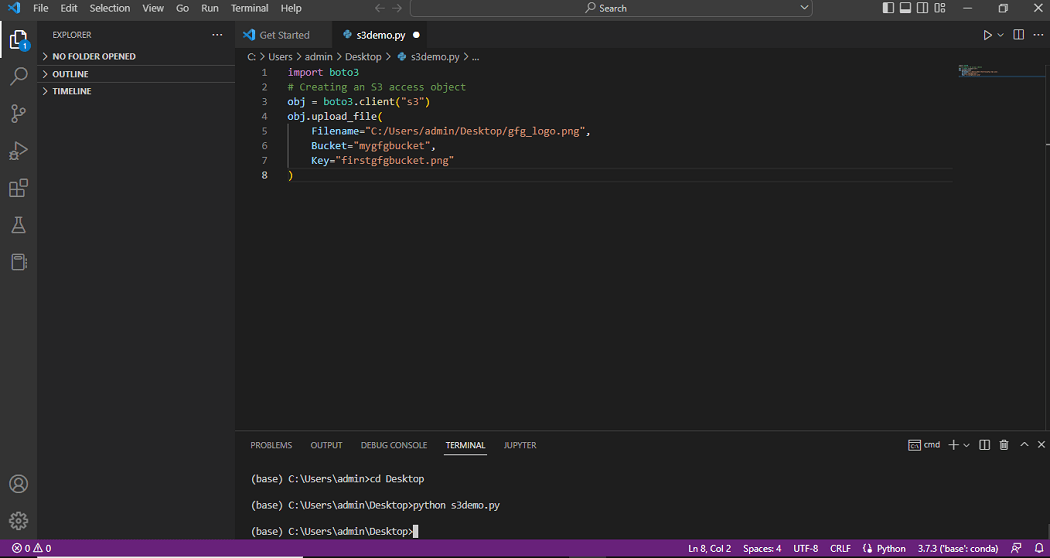Open the new terminal launch profile dropdown
The image size is (1050, 558).
point(966,445)
